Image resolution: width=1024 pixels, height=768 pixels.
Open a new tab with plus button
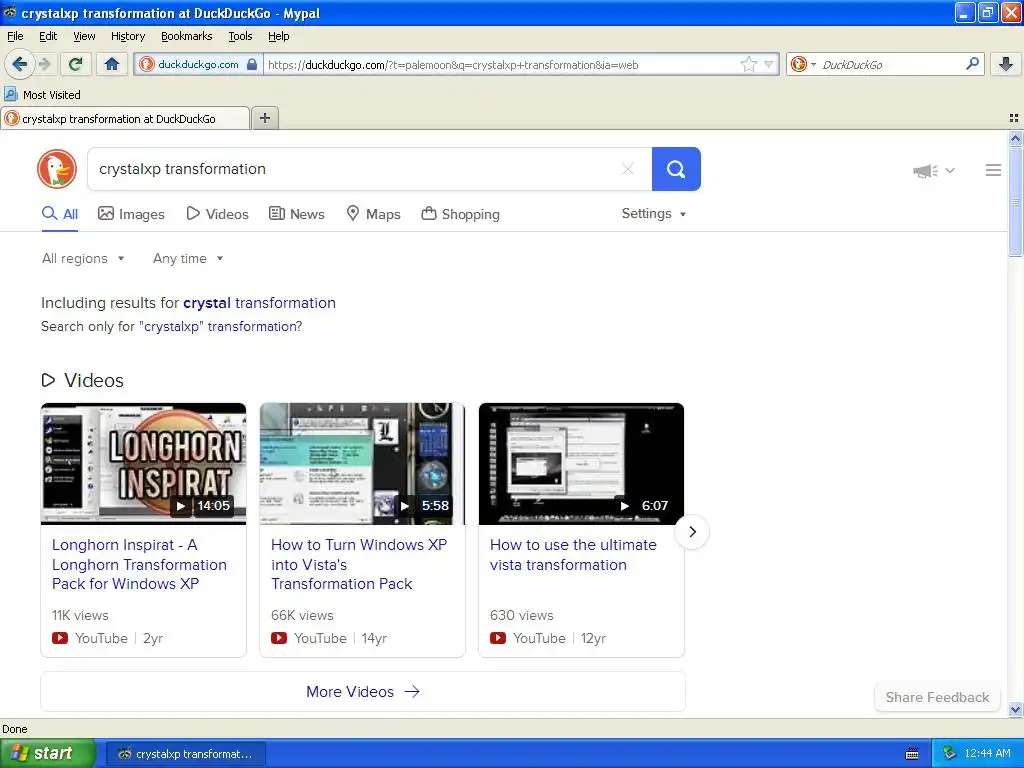pyautogui.click(x=264, y=118)
